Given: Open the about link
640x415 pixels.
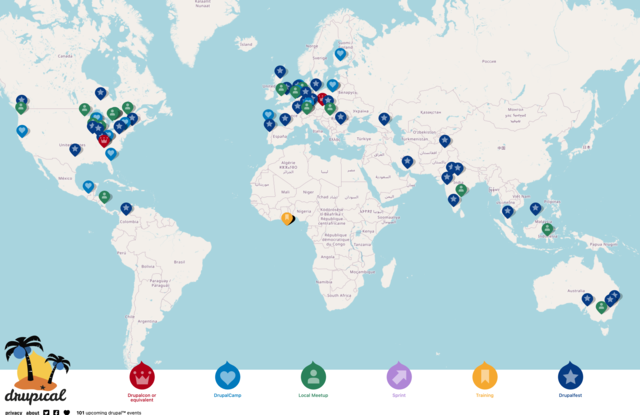Looking at the screenshot, I should pyautogui.click(x=33, y=413).
